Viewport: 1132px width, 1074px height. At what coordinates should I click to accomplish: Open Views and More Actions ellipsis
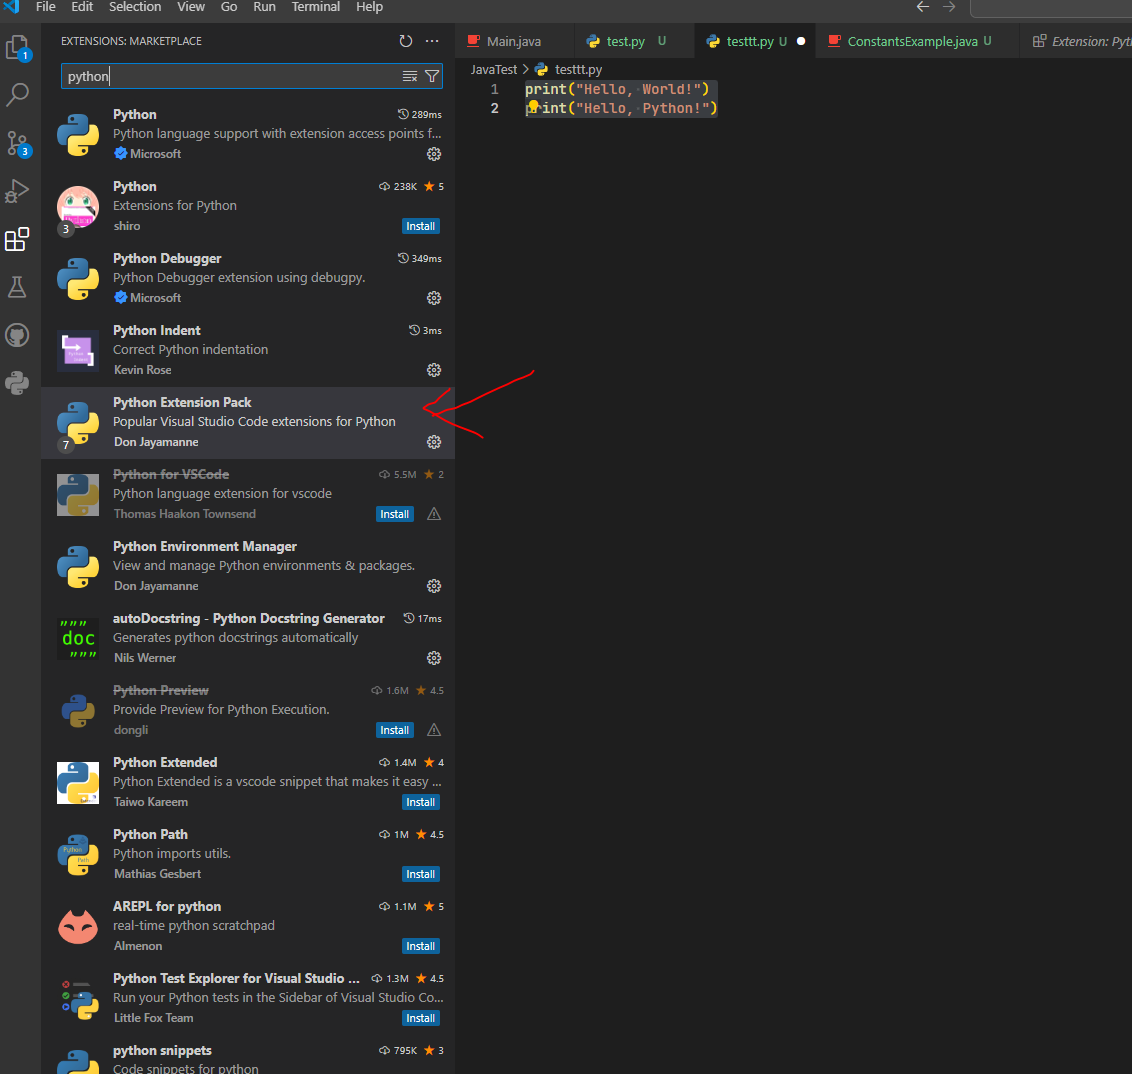432,41
